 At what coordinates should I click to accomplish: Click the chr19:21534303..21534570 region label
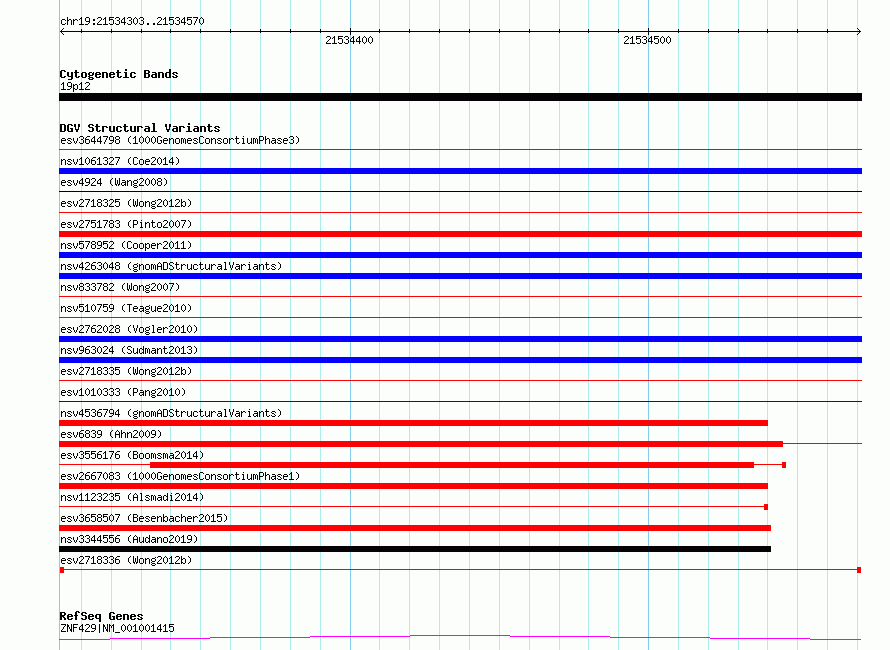coord(132,21)
